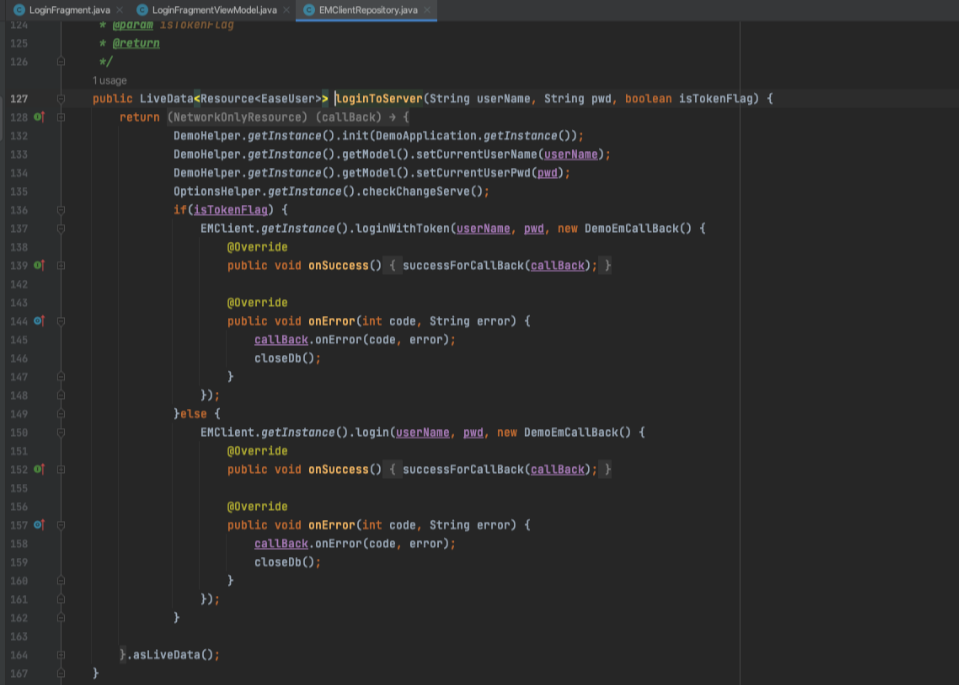Collapse the if block fold on line 136
959x685 pixels.
point(61,210)
